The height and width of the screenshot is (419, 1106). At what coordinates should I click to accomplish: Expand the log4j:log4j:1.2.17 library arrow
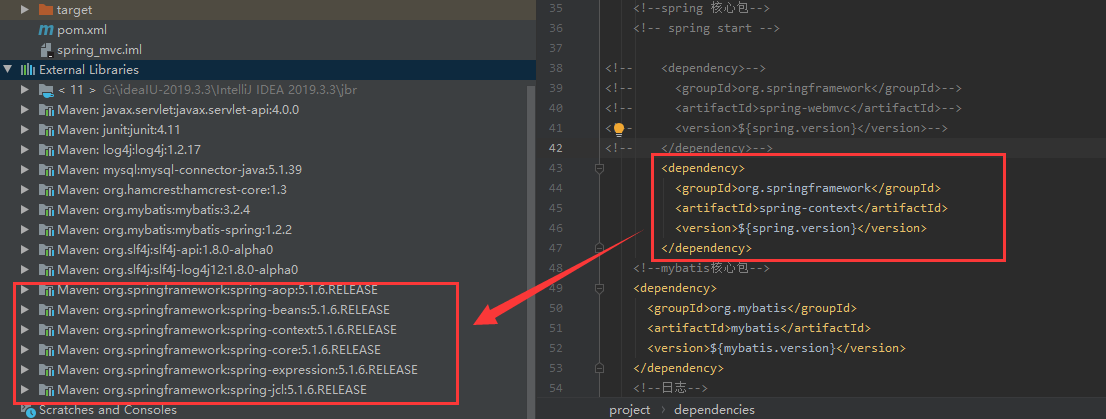(x=25, y=150)
